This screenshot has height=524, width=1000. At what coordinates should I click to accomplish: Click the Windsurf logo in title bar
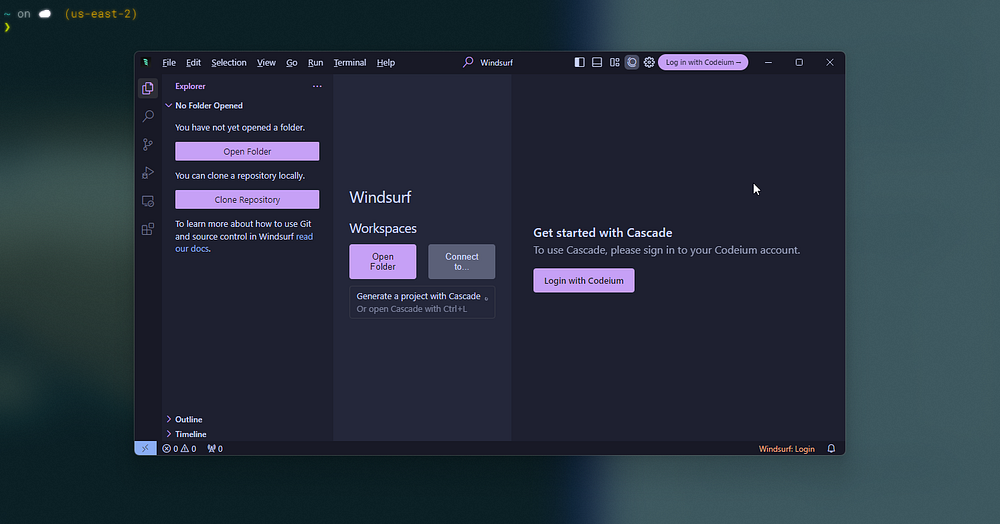(x=145, y=62)
